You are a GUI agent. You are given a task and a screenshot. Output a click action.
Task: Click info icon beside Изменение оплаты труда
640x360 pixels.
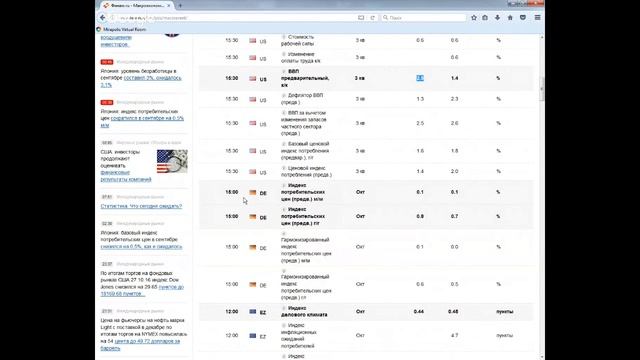click(284, 54)
